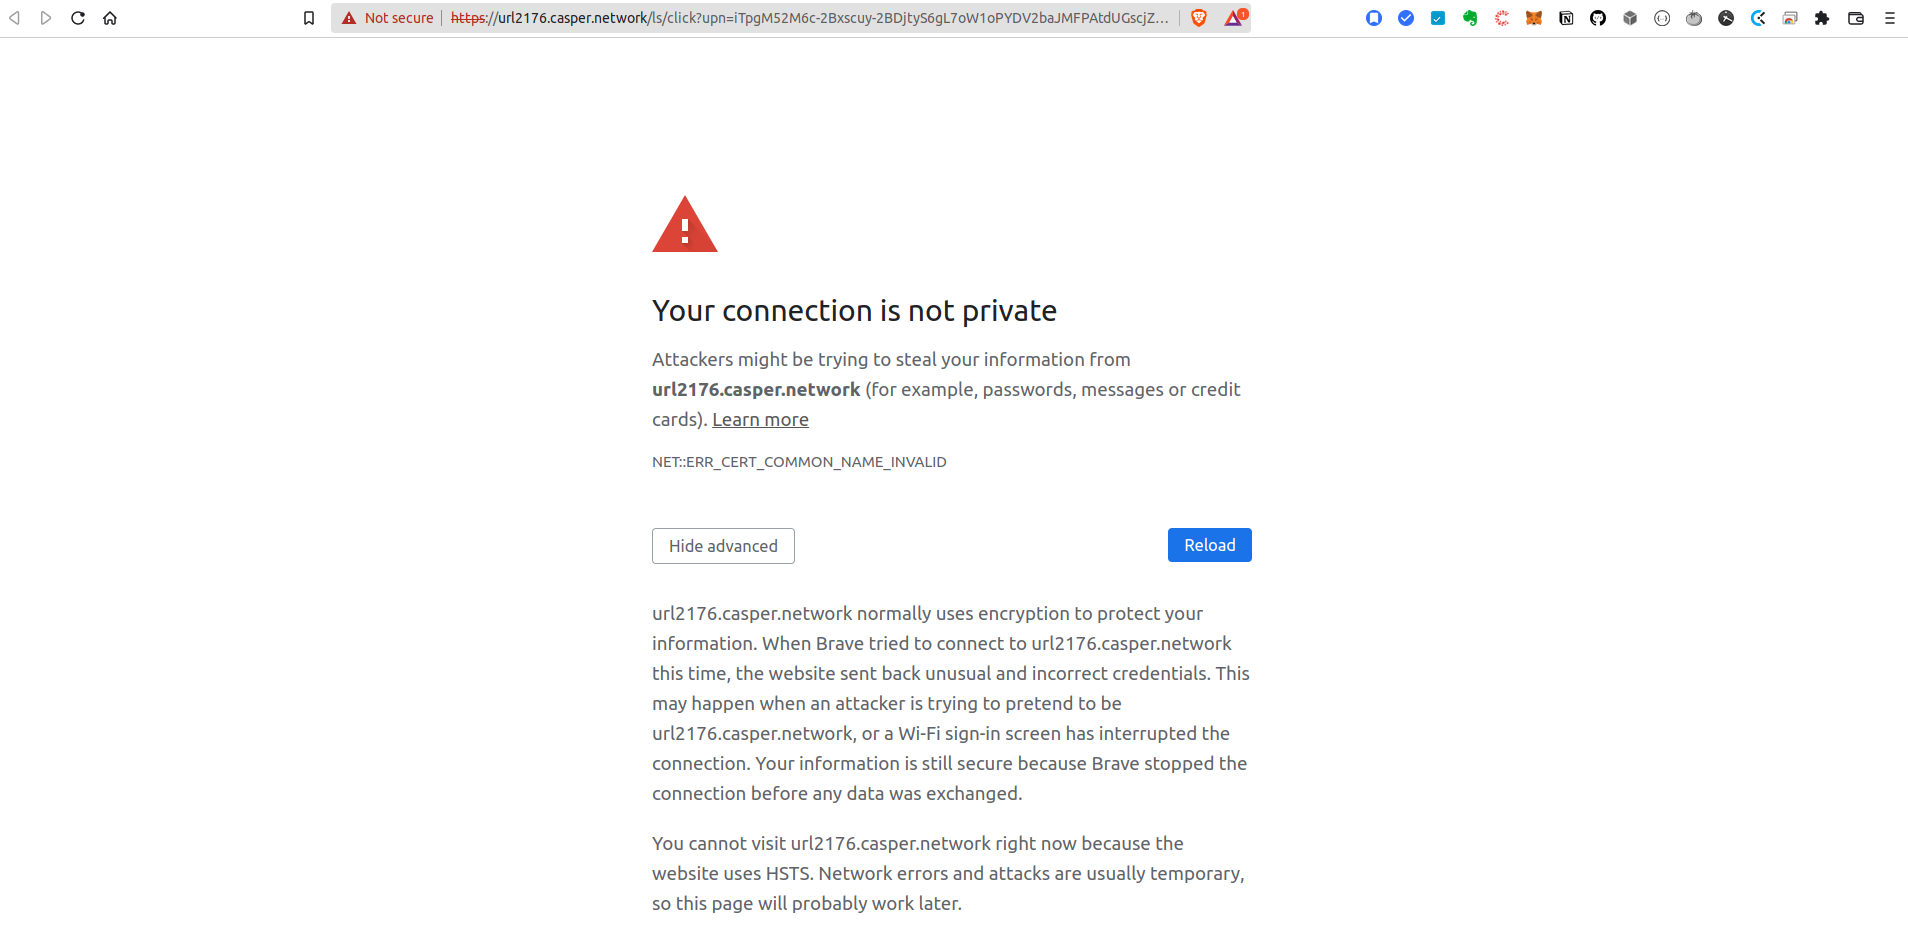Open the extensions puzzle-piece menu

(1823, 17)
